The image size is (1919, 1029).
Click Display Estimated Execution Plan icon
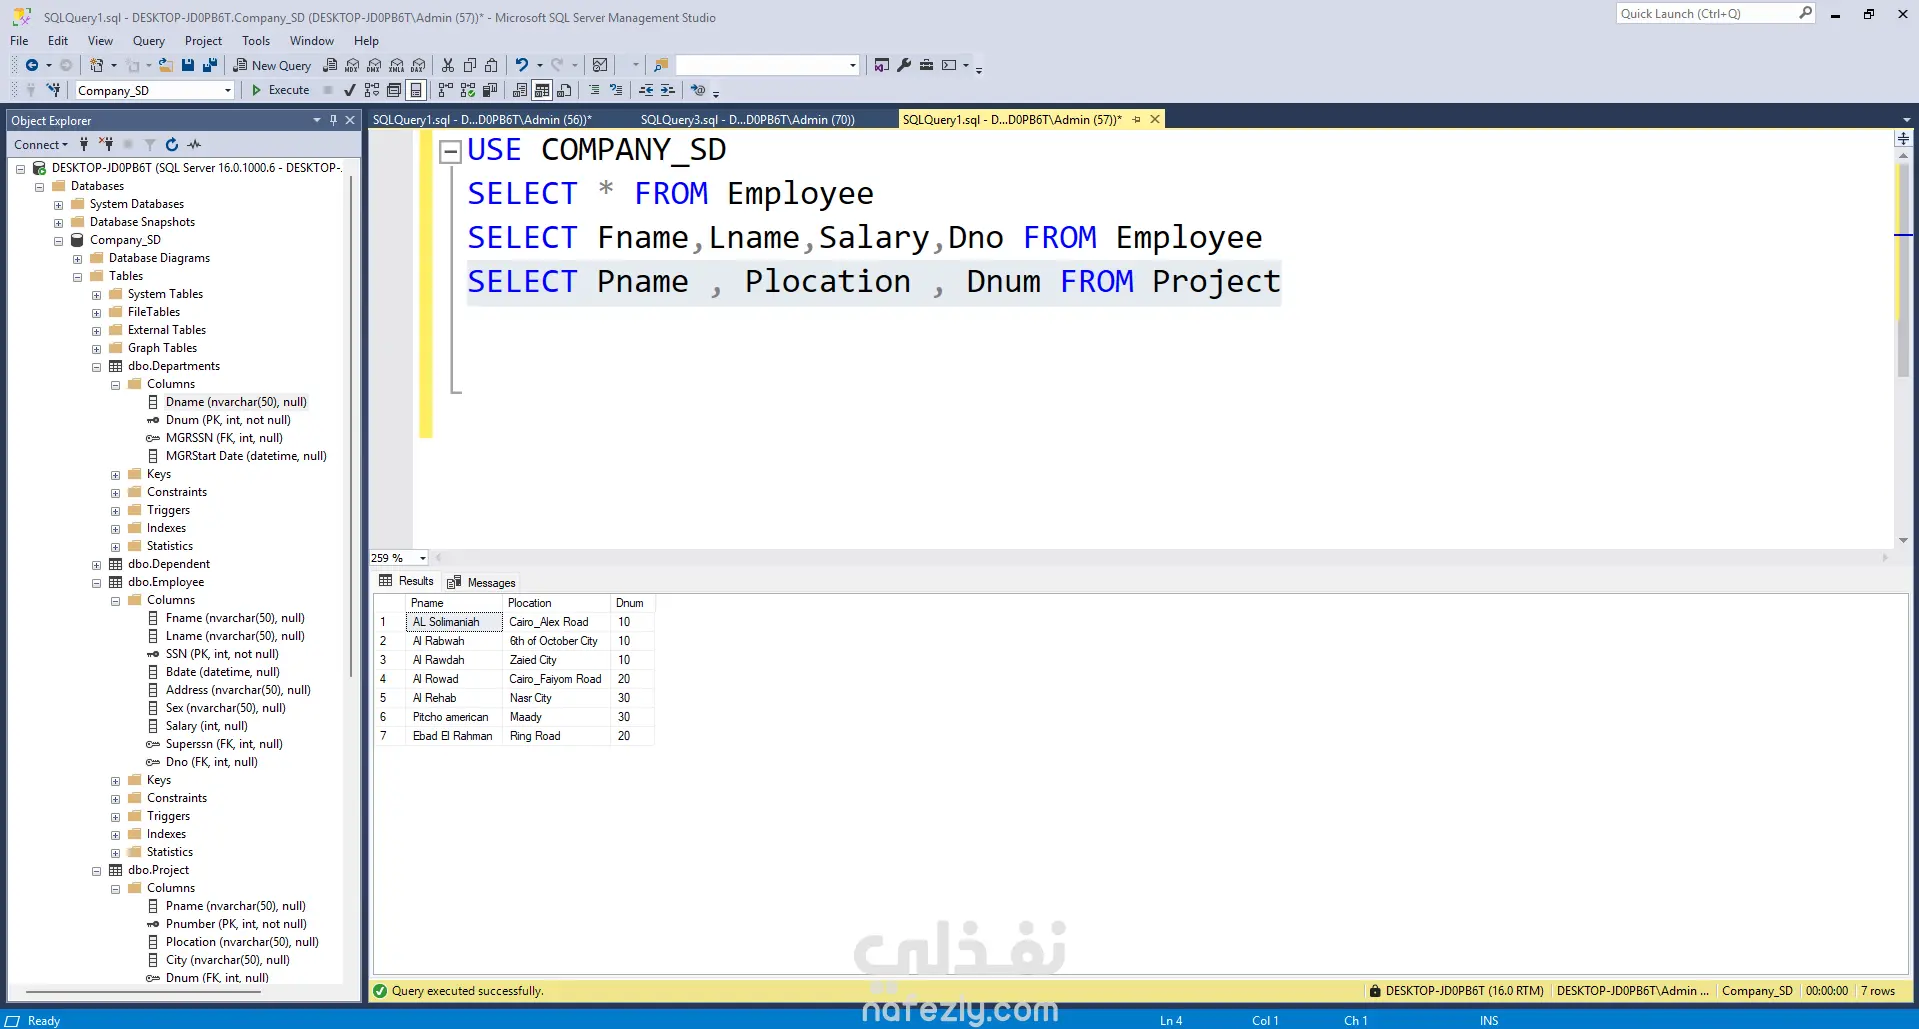coord(372,90)
